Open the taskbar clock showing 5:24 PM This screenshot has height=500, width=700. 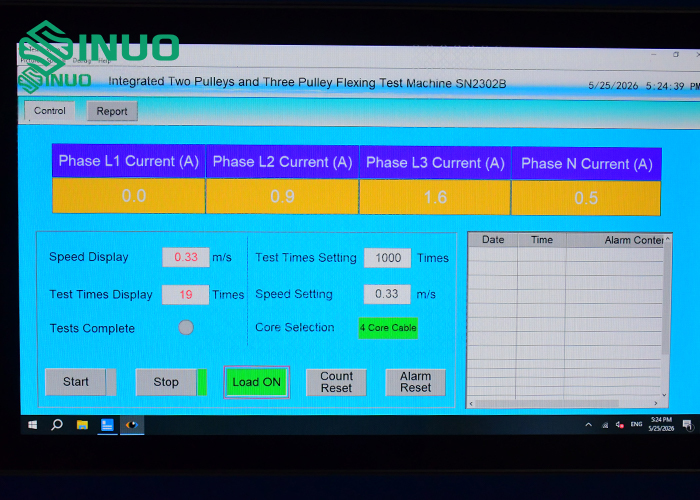[x=661, y=424]
